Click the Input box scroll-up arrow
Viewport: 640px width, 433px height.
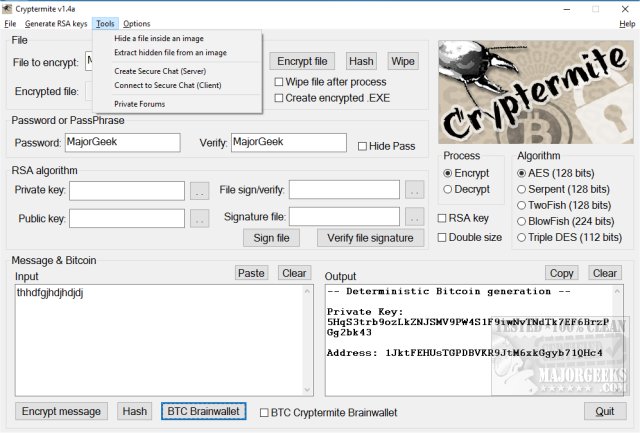307,291
